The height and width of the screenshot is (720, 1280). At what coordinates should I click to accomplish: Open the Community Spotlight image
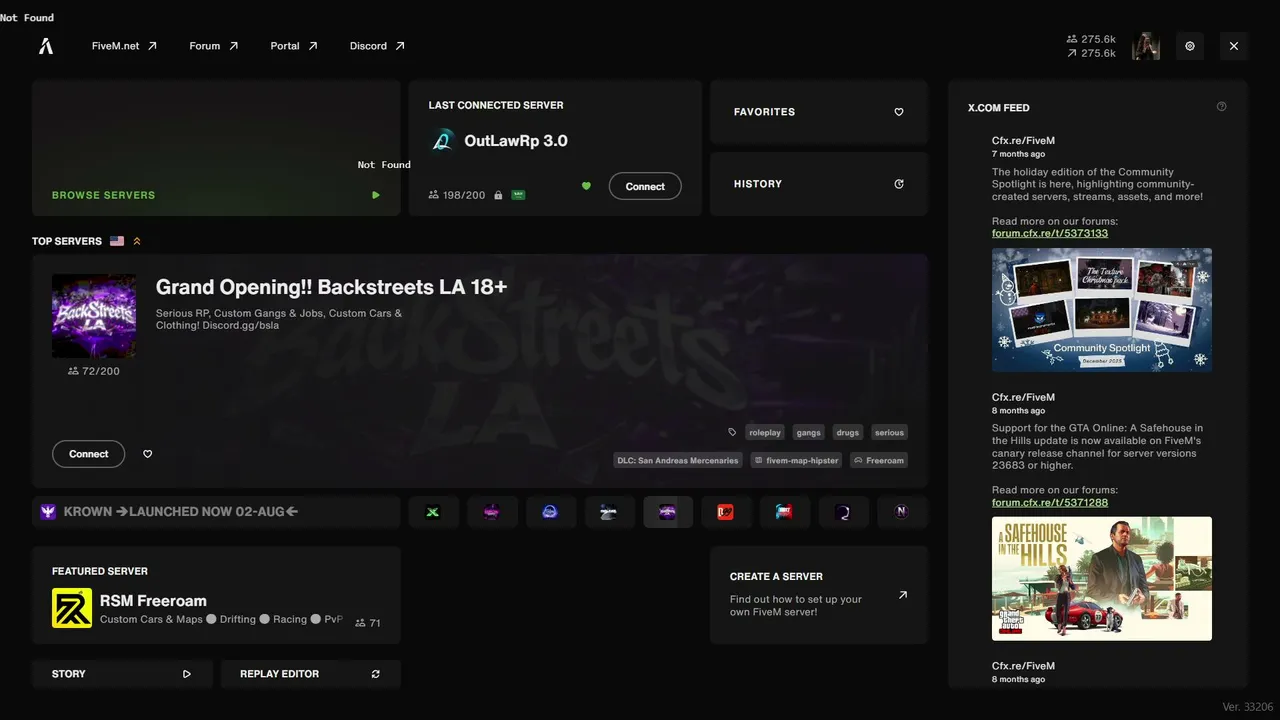1102,310
